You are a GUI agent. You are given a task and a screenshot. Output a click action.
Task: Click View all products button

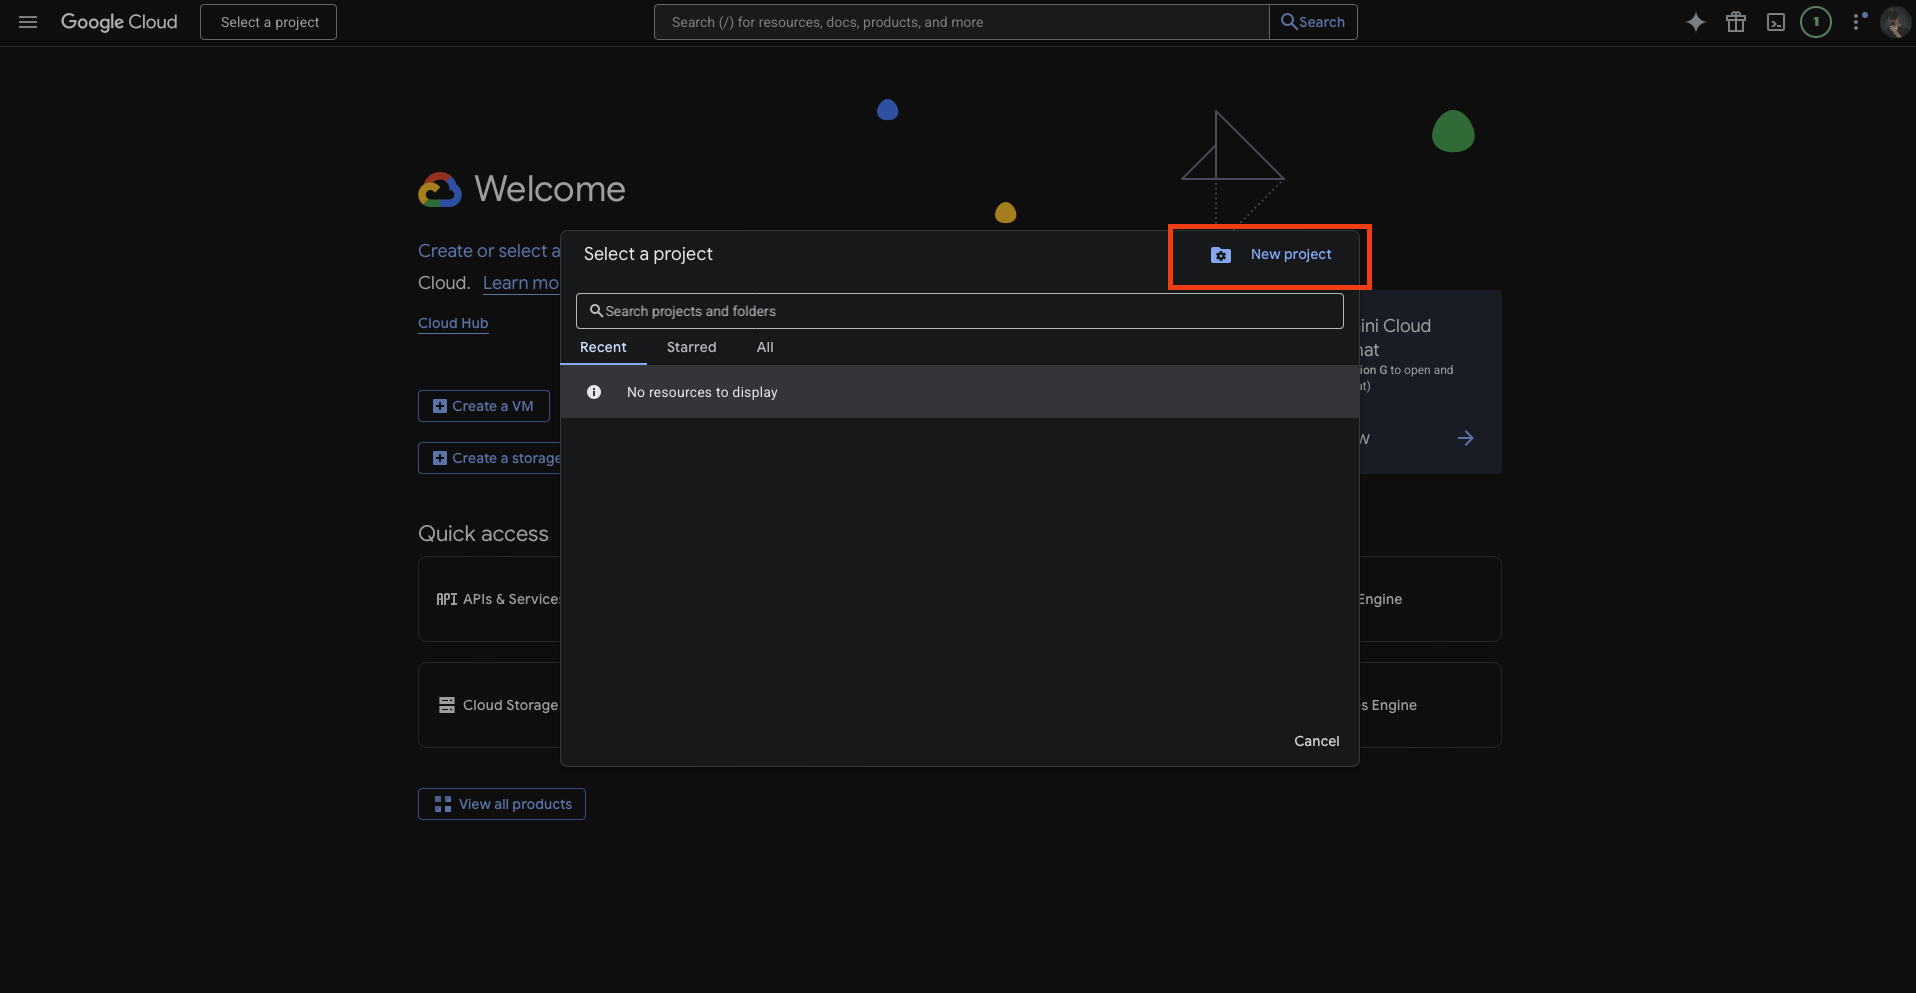[502, 804]
